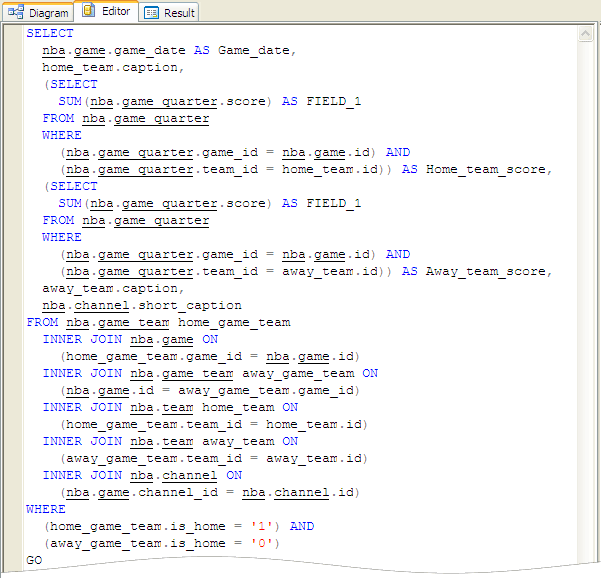
Task: Click the alias 'Away_team_score,'
Action: 489,271
